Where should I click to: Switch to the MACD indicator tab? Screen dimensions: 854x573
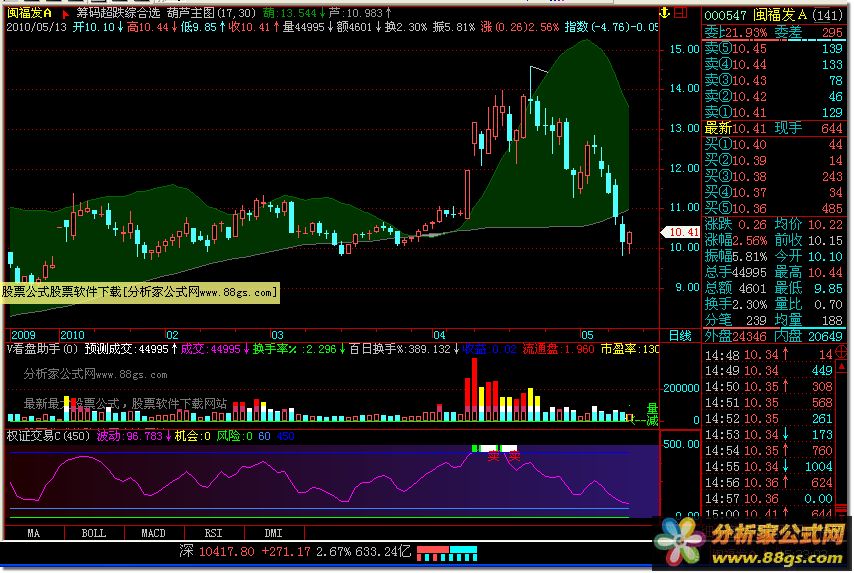tap(154, 533)
